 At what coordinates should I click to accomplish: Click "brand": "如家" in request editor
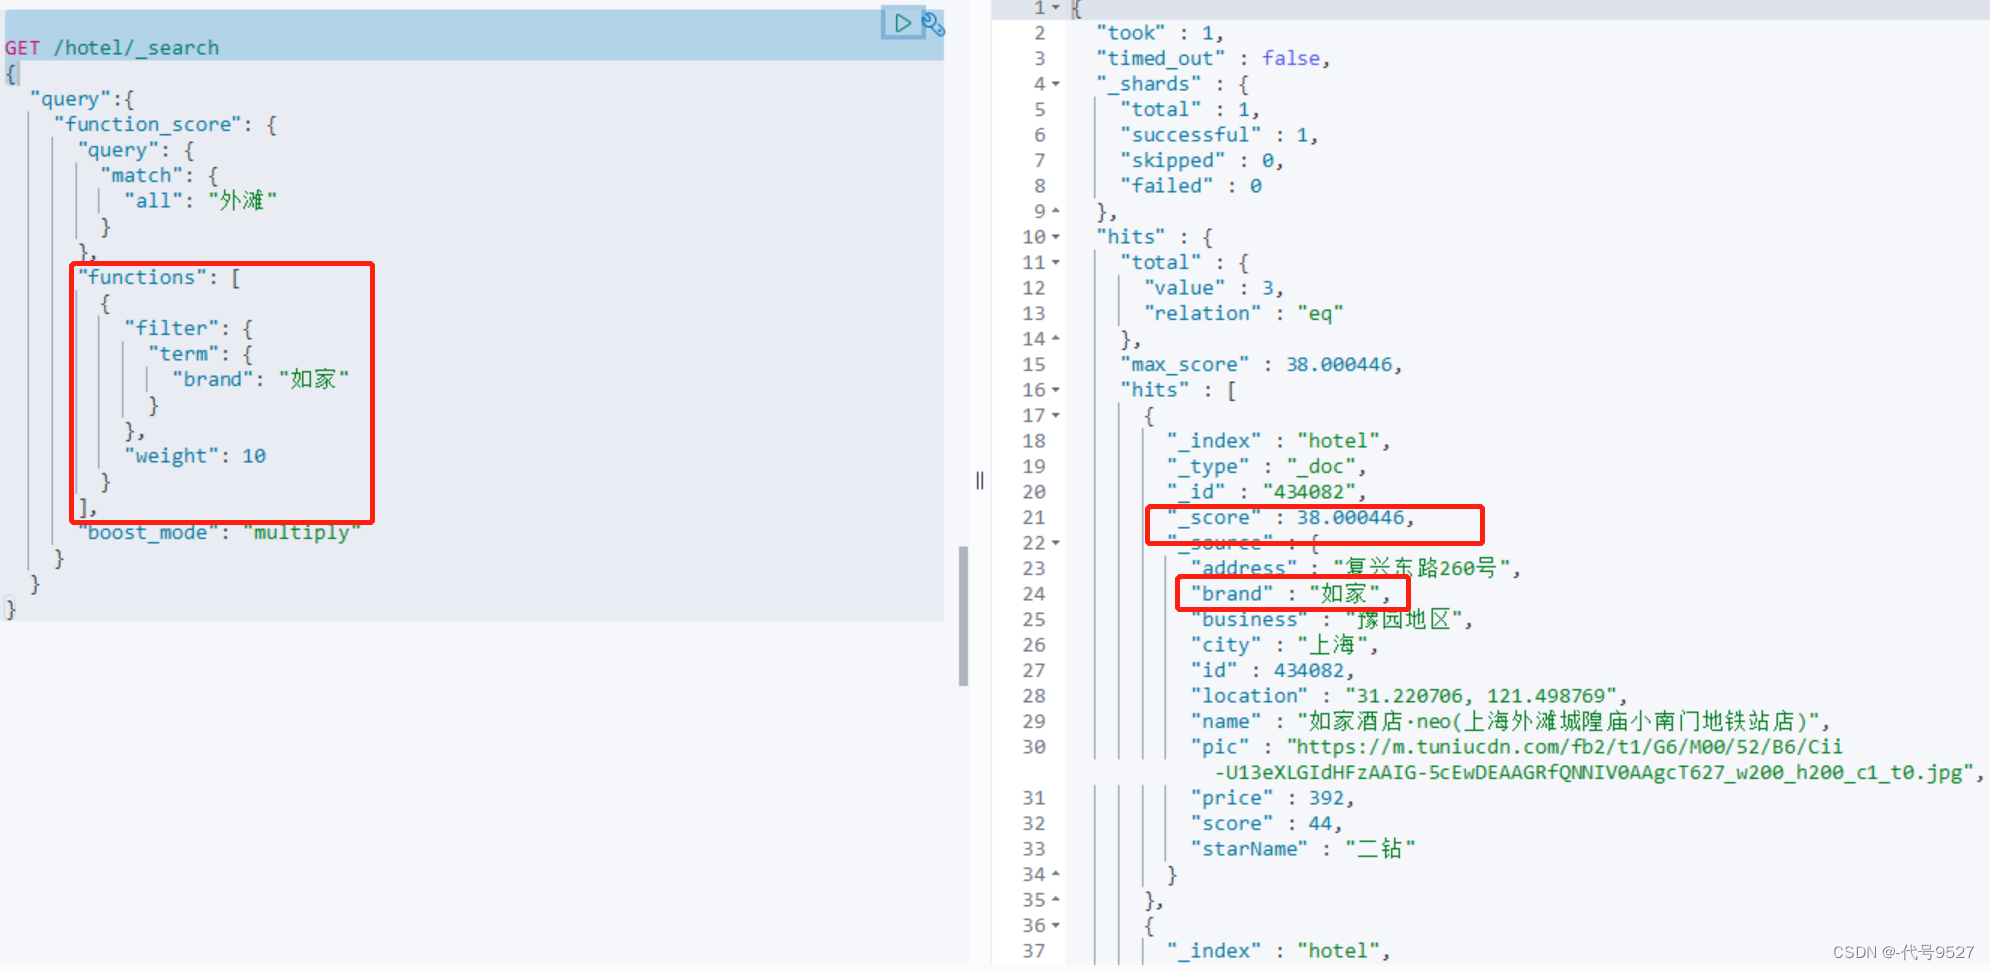[x=260, y=379]
